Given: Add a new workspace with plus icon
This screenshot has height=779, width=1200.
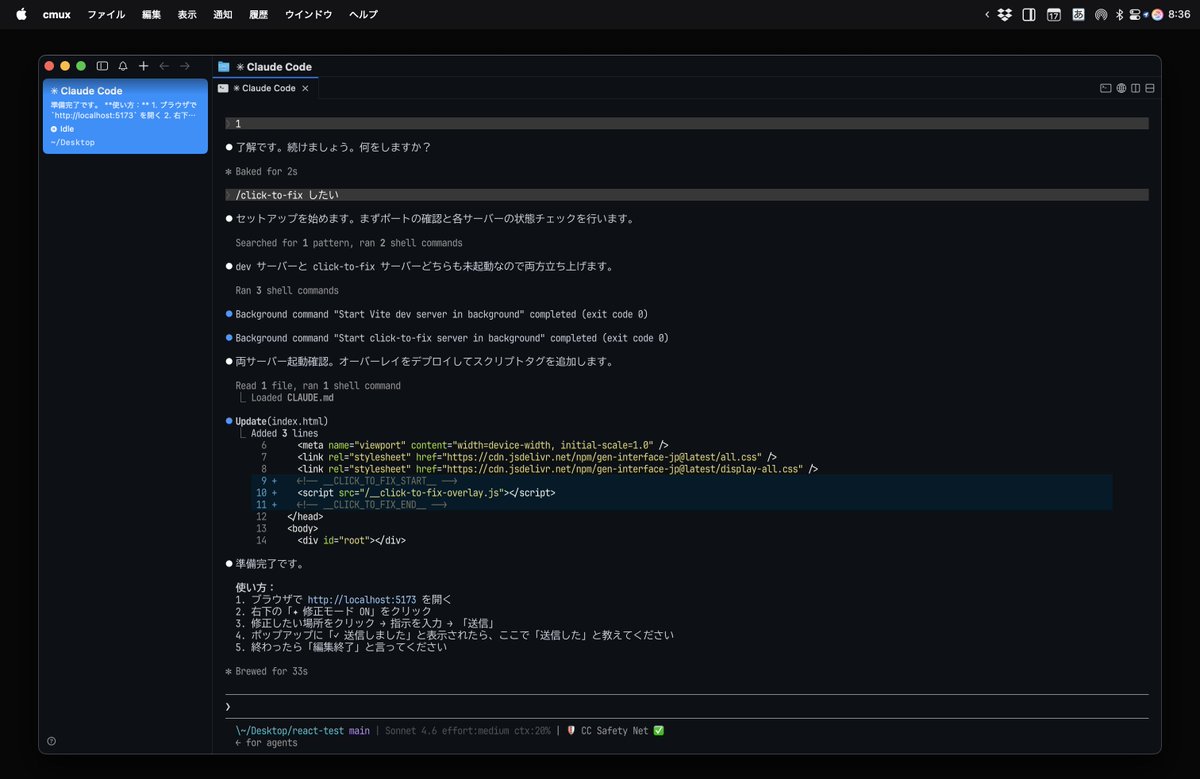Looking at the screenshot, I should click(x=143, y=66).
